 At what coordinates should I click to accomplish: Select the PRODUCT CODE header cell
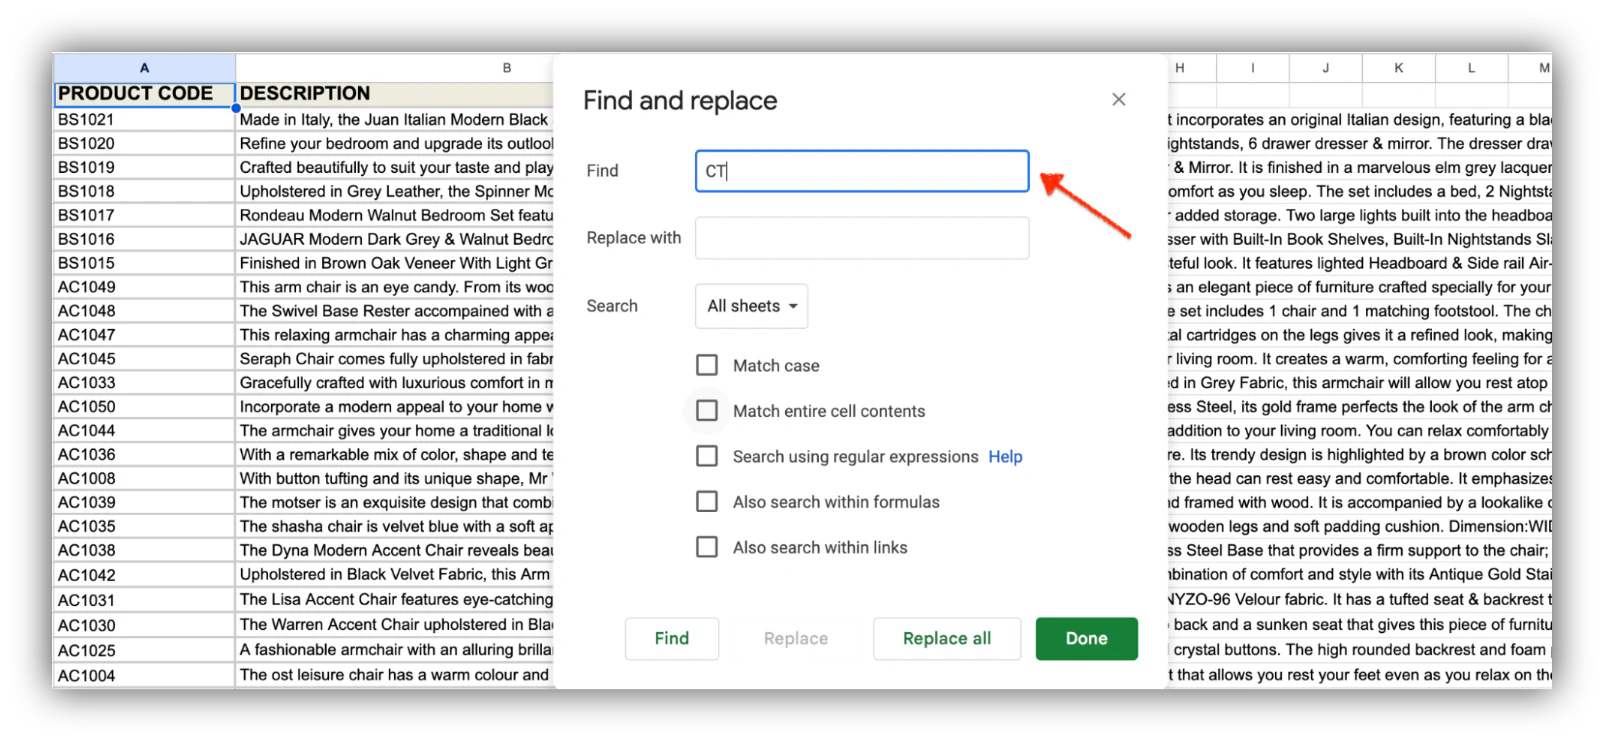144,93
